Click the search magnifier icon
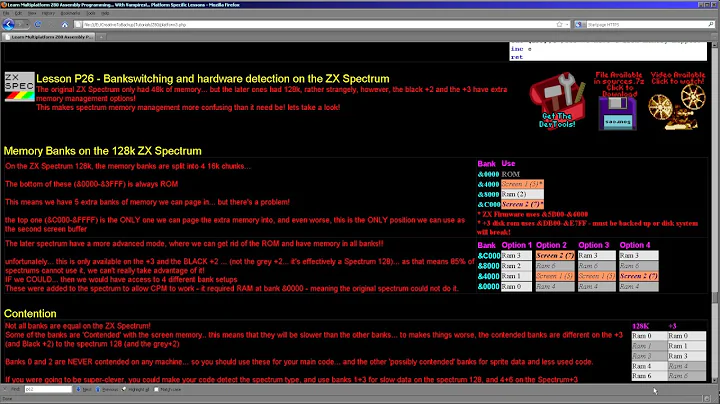720x404 pixels. point(711,24)
